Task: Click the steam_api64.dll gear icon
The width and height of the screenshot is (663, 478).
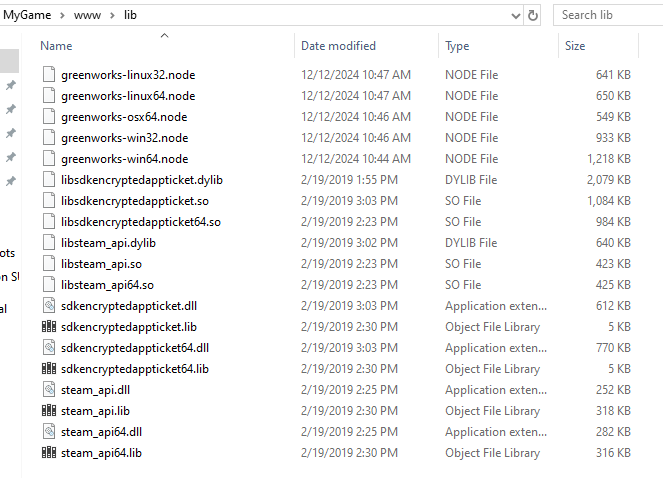Action: (49, 431)
